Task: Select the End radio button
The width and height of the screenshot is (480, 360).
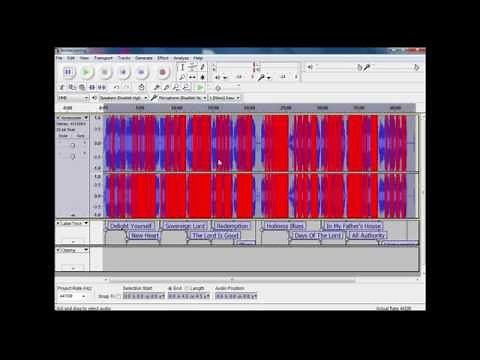Action: (x=170, y=288)
